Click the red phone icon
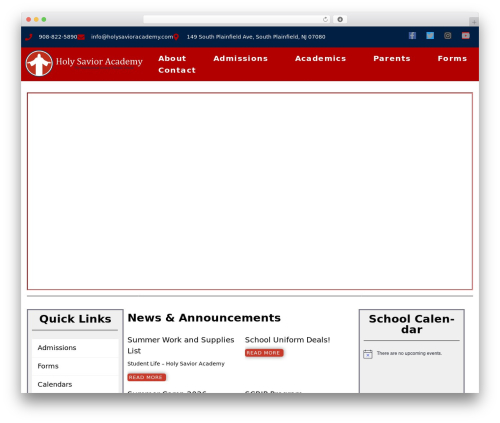500x423 pixels. click(x=29, y=37)
